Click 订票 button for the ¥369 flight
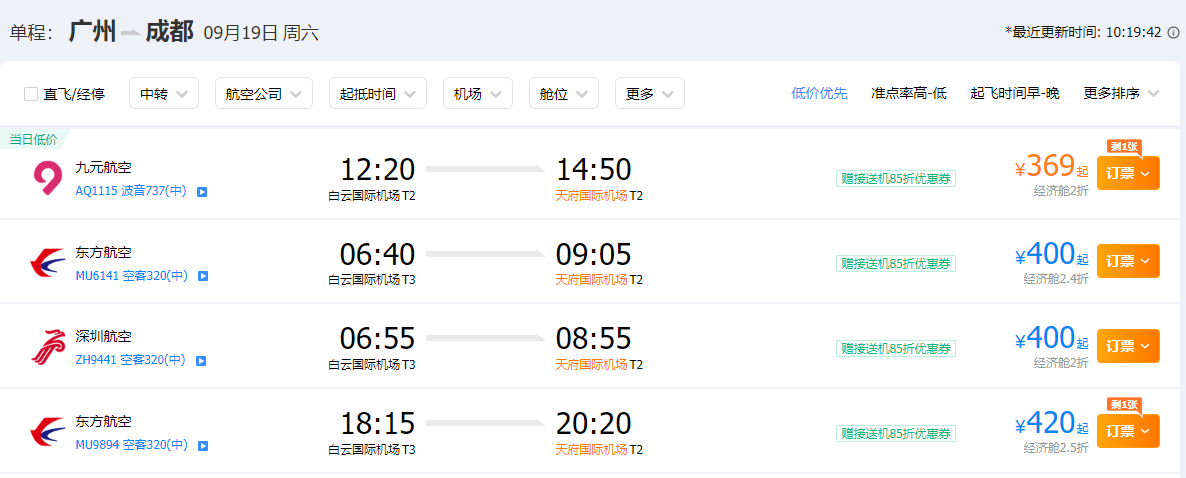1186x478 pixels. [1128, 173]
